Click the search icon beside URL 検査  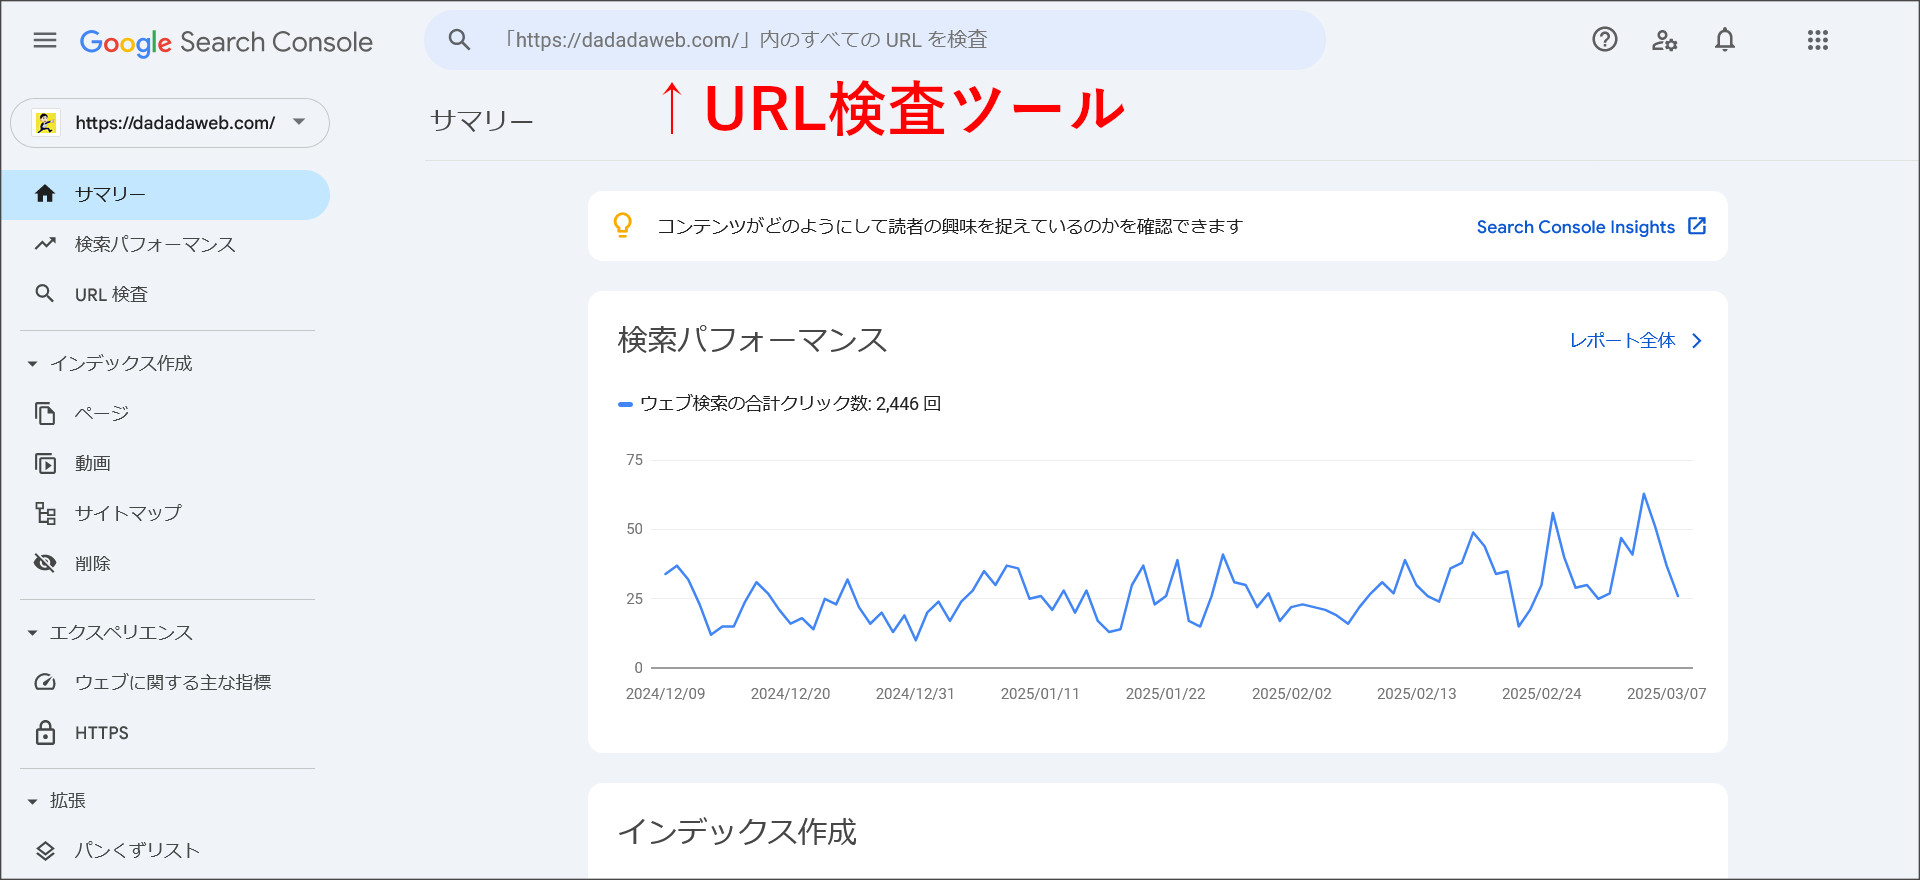pos(45,294)
